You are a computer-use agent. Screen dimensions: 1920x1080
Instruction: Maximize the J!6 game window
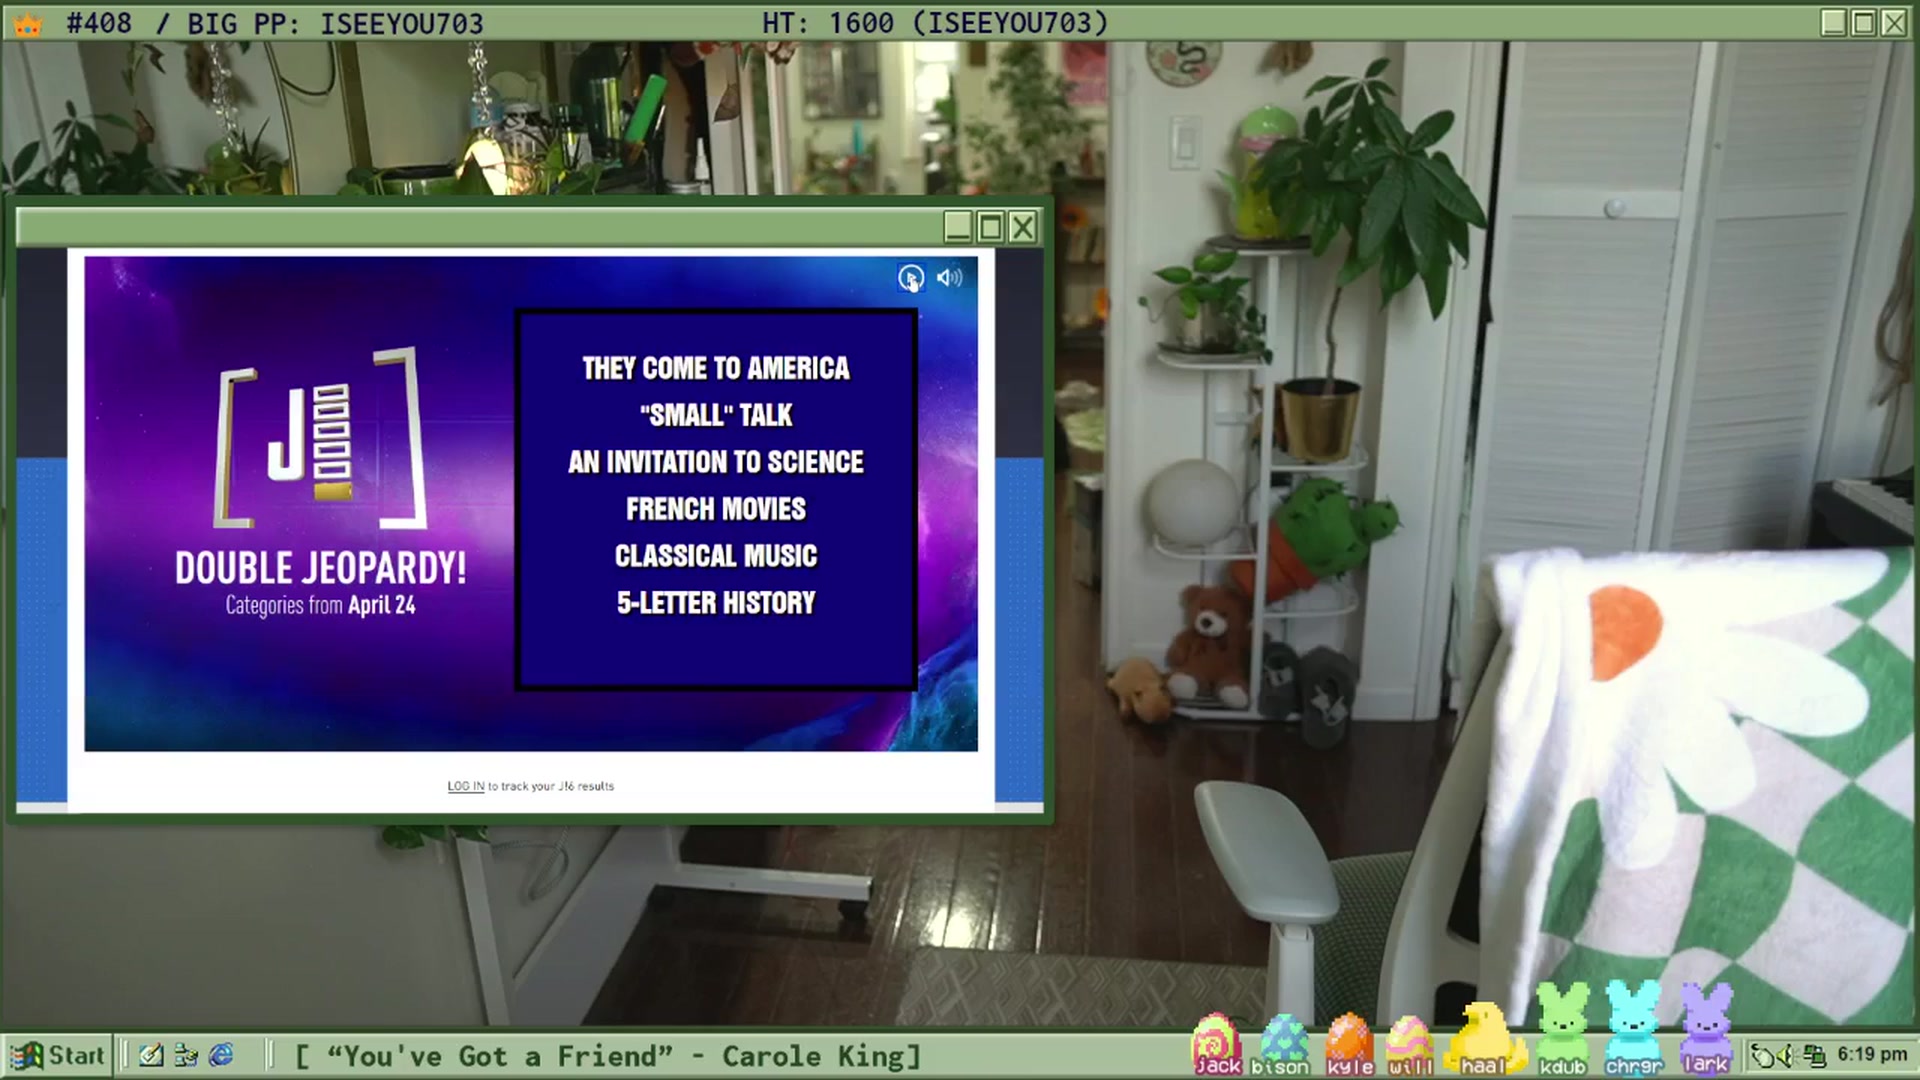click(990, 228)
